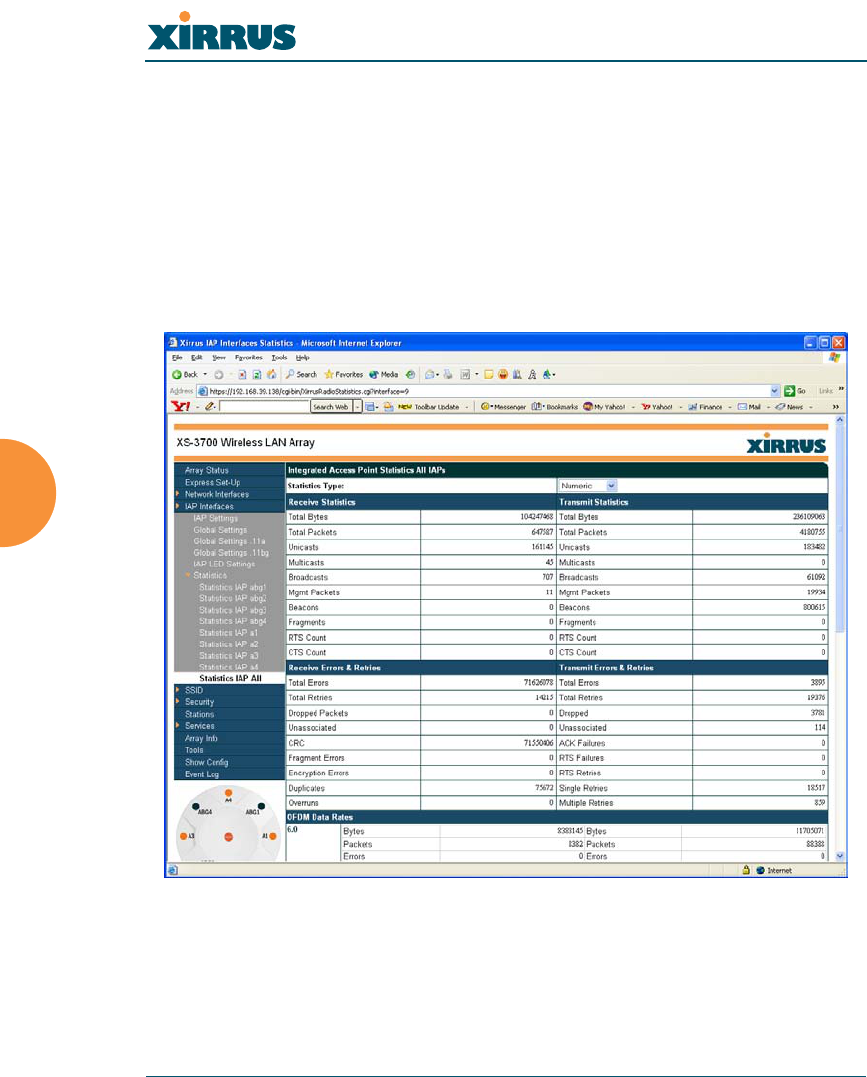The image size is (867, 1077).
Task: Click the Yahoo toolbar pencil icon
Action: 210,407
